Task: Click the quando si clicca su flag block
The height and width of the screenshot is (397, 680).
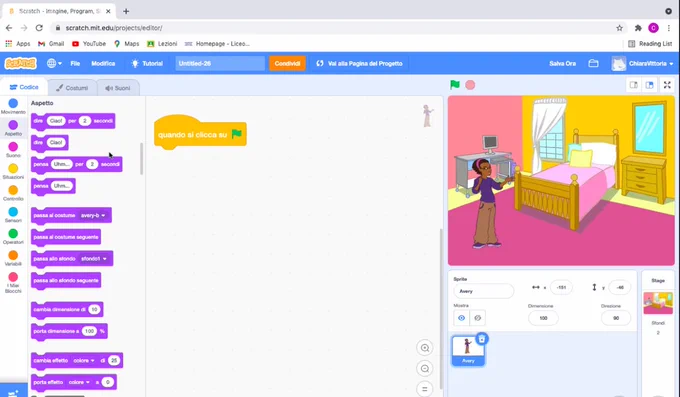Action: [x=200, y=134]
